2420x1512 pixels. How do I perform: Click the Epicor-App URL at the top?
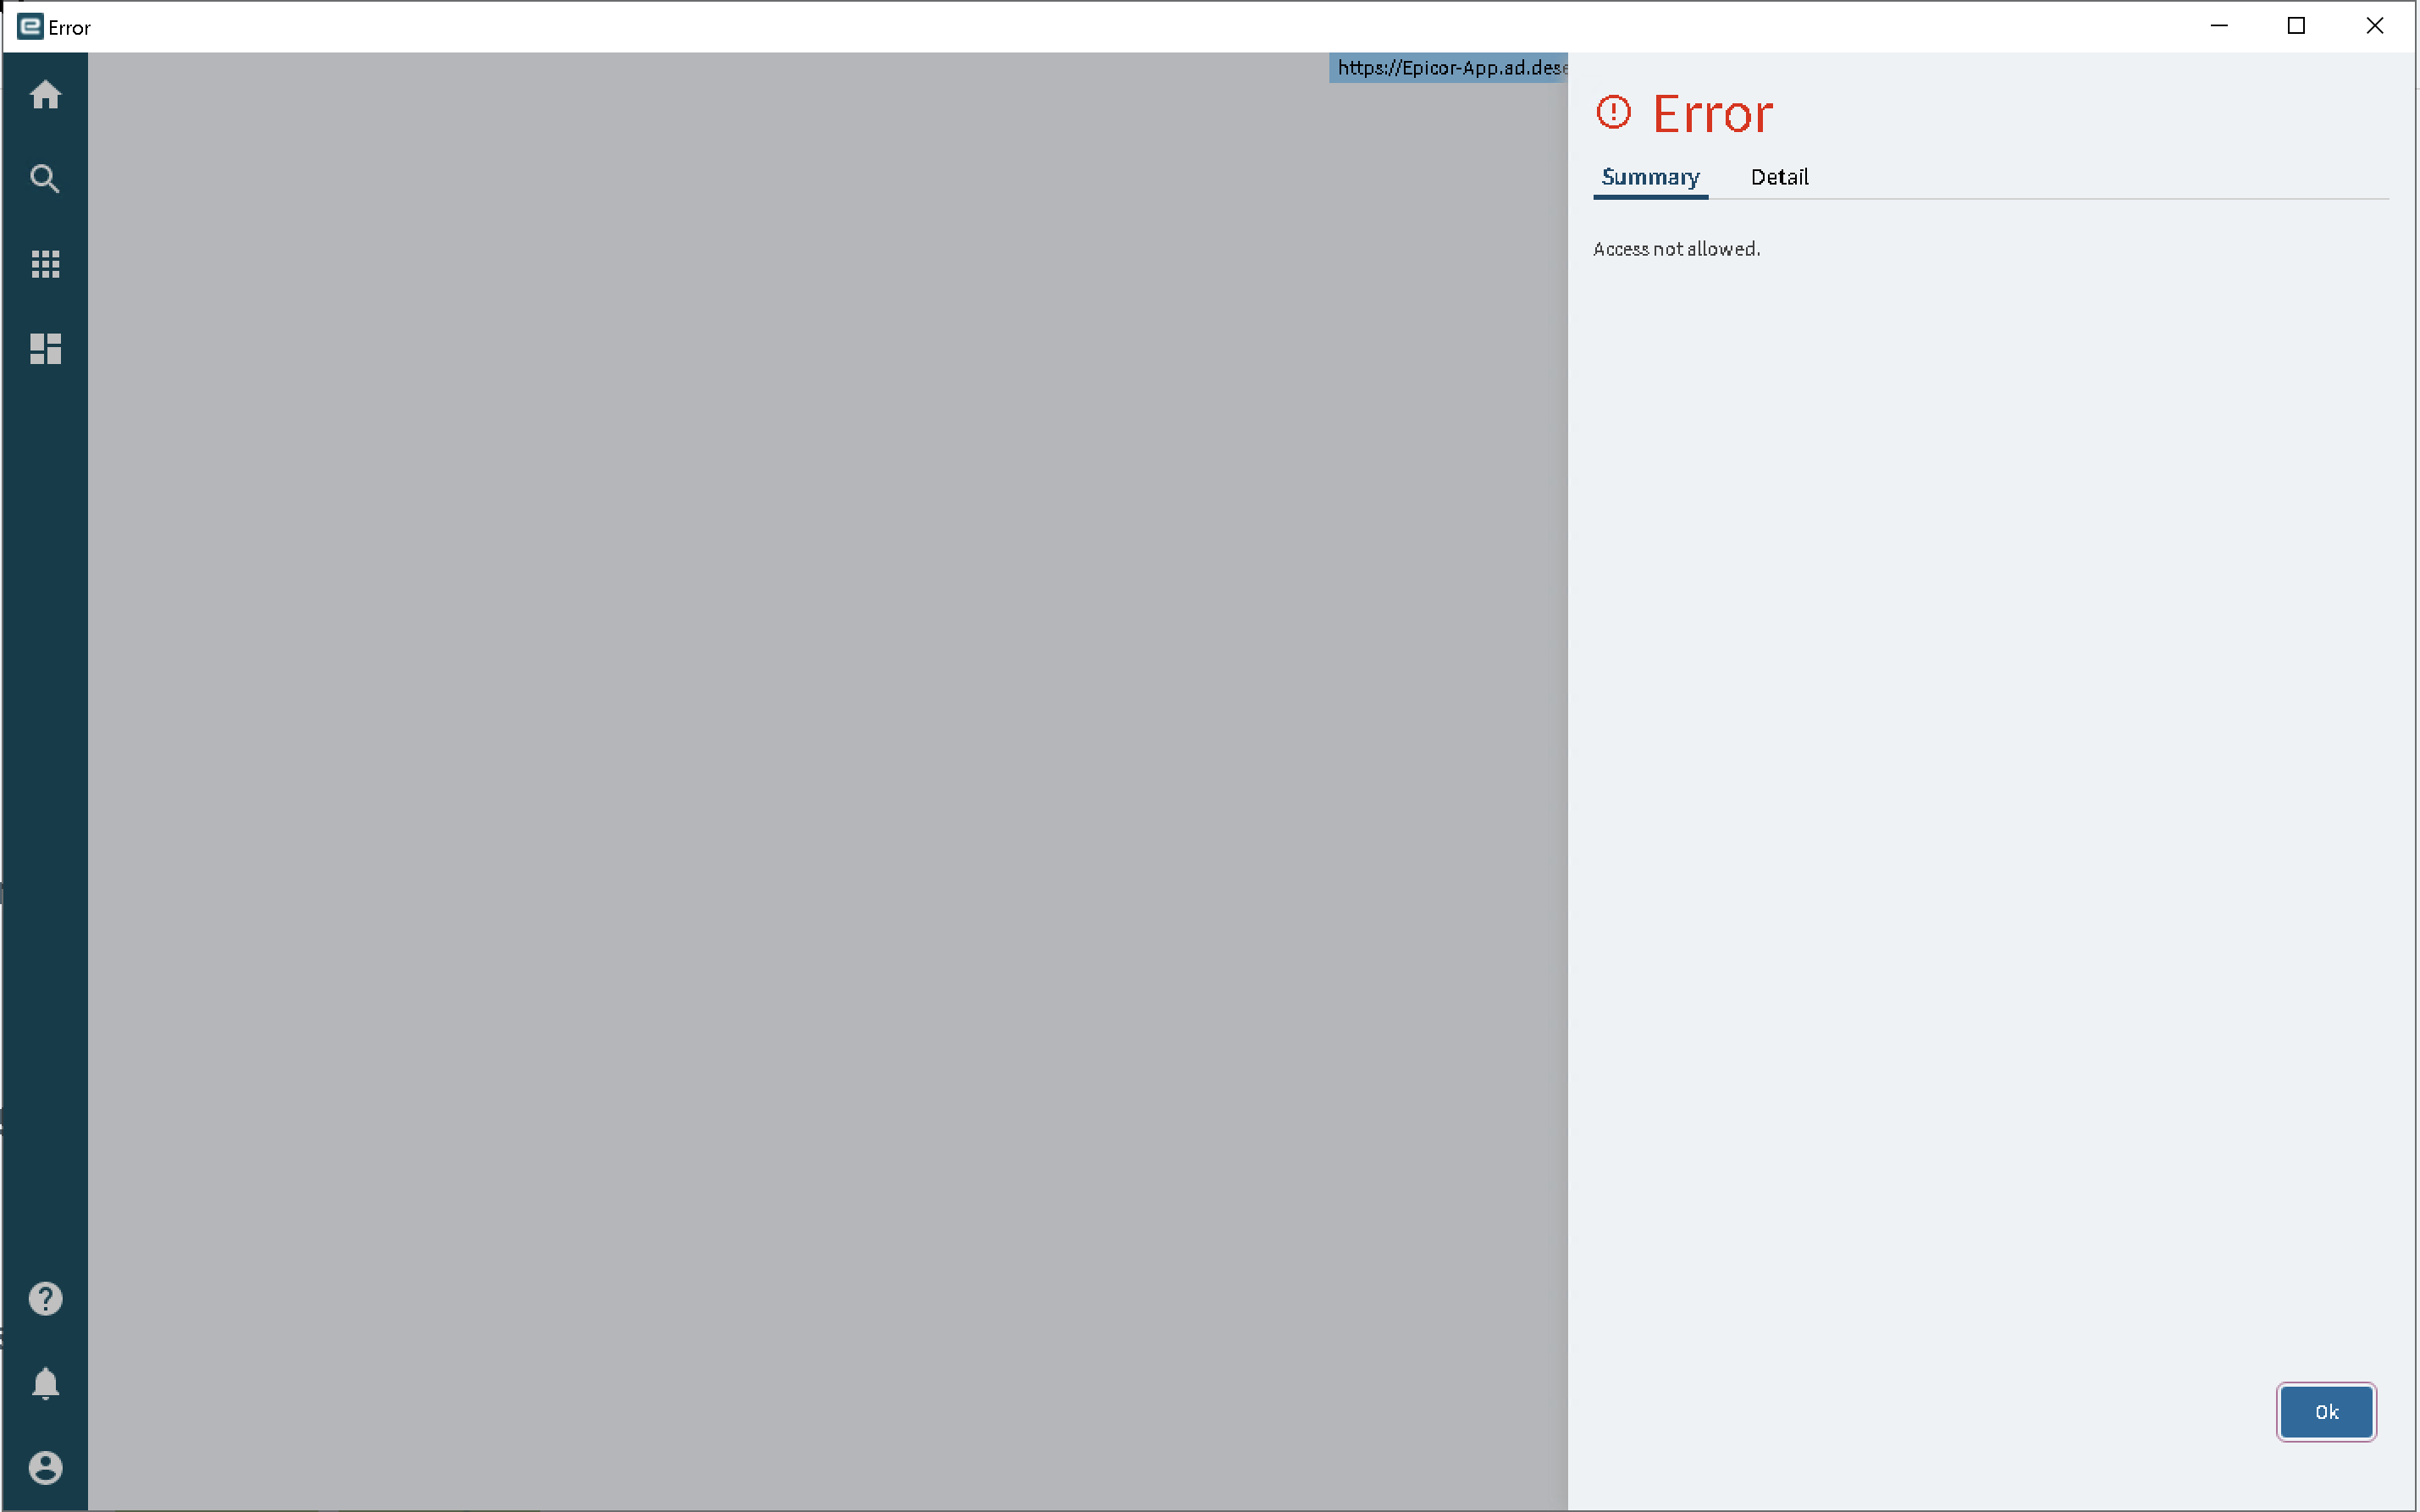point(1448,68)
